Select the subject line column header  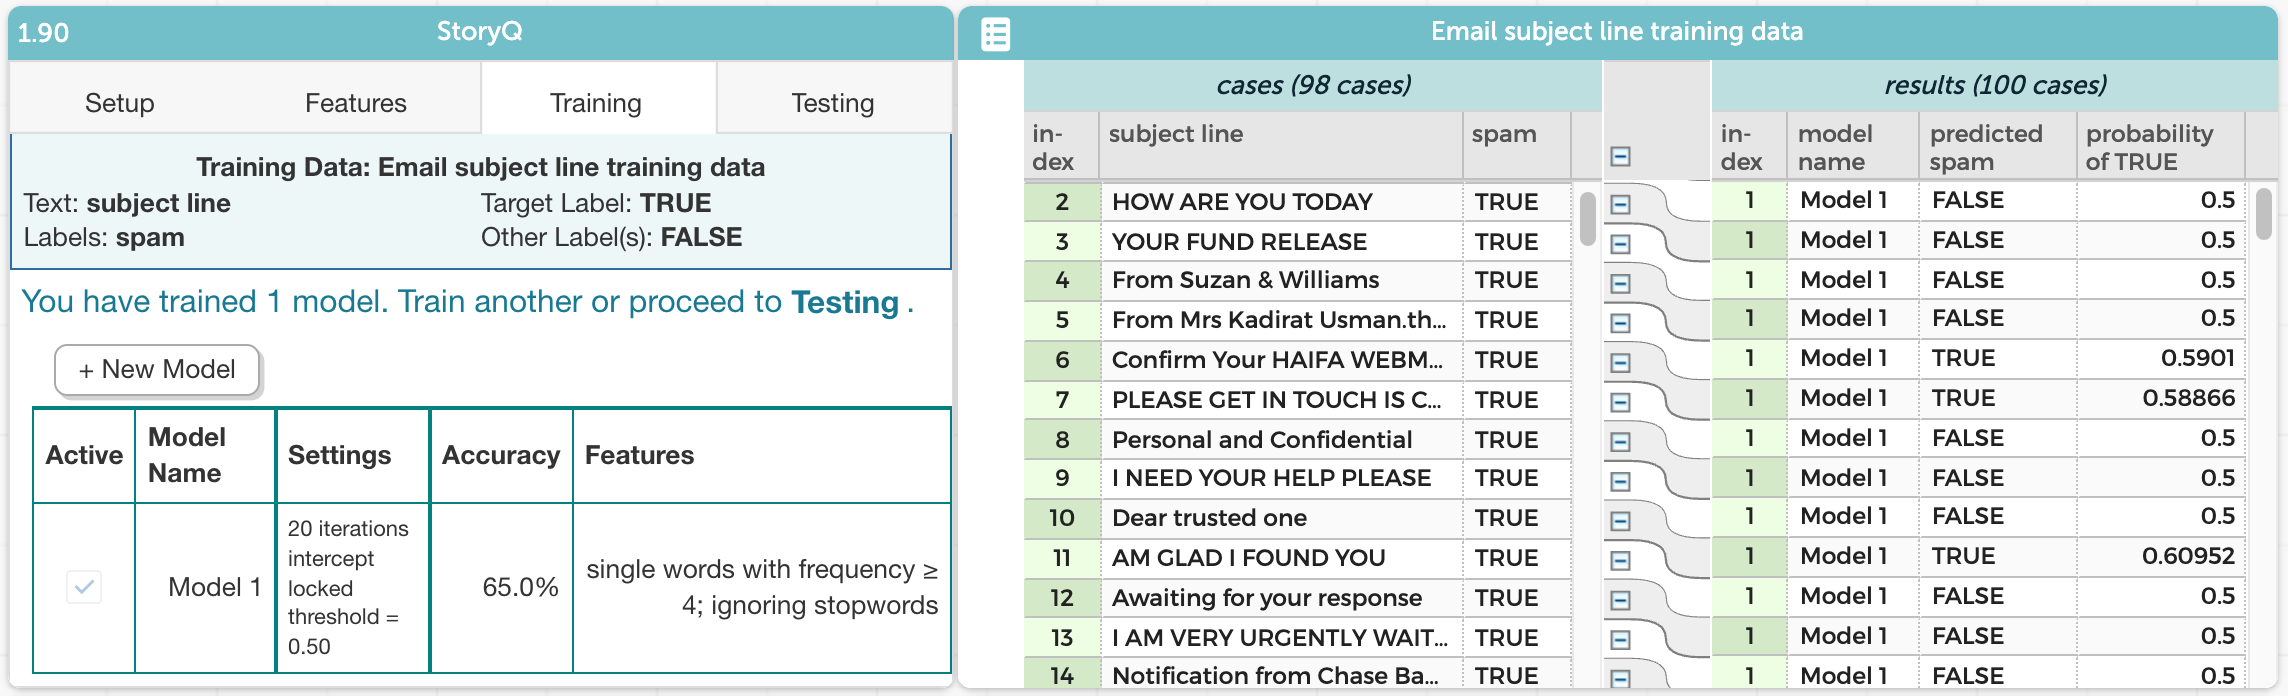(x=1176, y=134)
